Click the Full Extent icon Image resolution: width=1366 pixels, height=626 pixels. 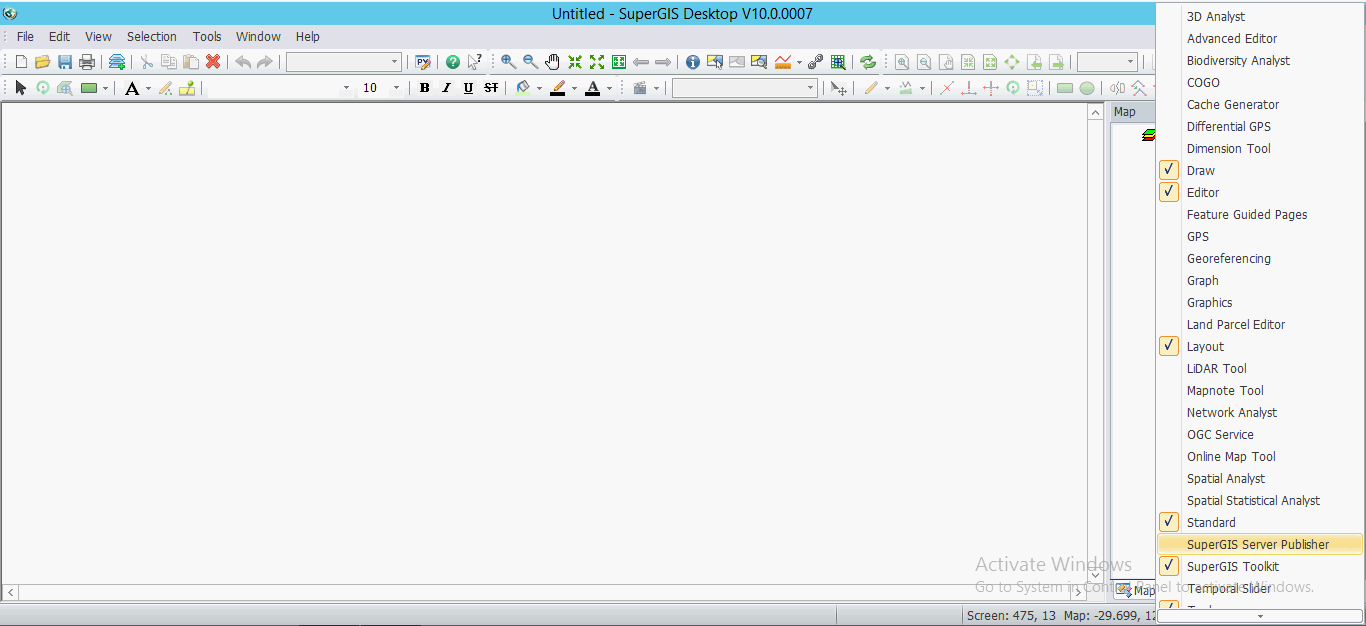619,62
